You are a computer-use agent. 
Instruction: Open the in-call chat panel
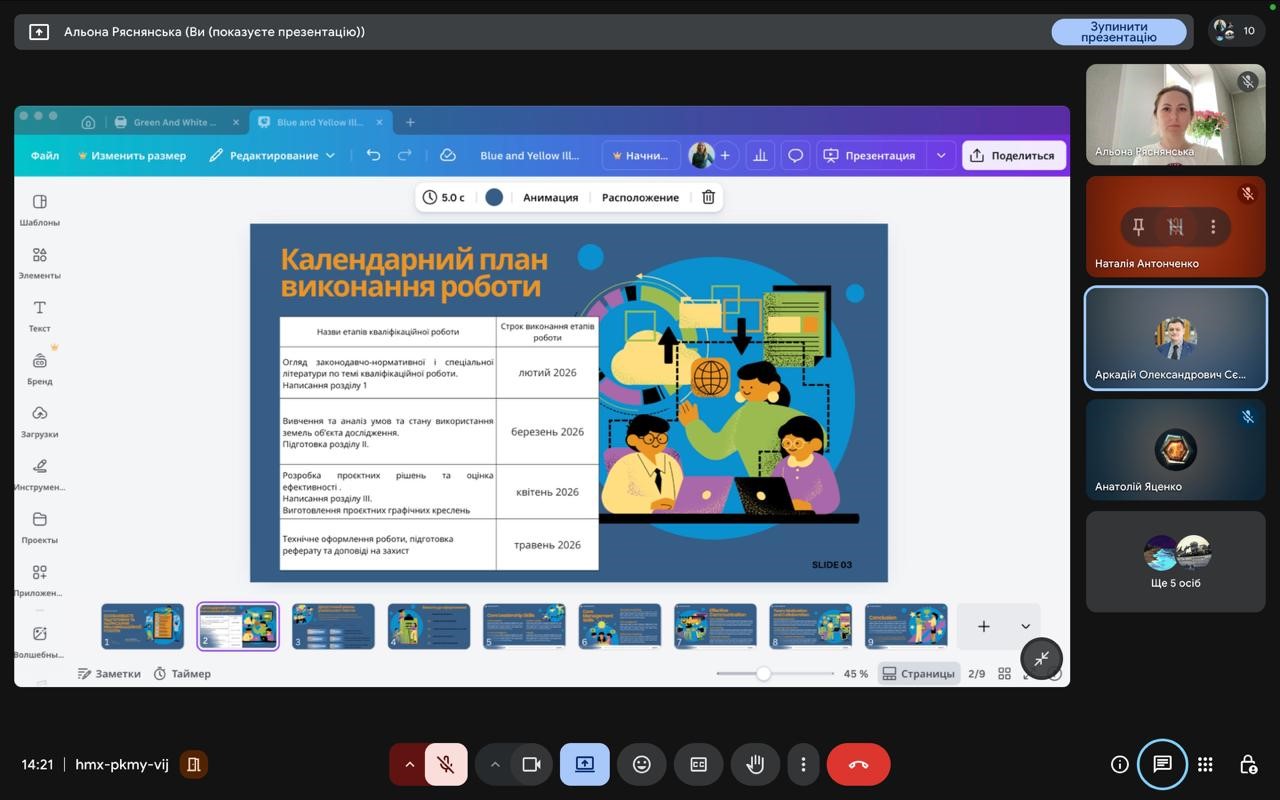click(1162, 764)
